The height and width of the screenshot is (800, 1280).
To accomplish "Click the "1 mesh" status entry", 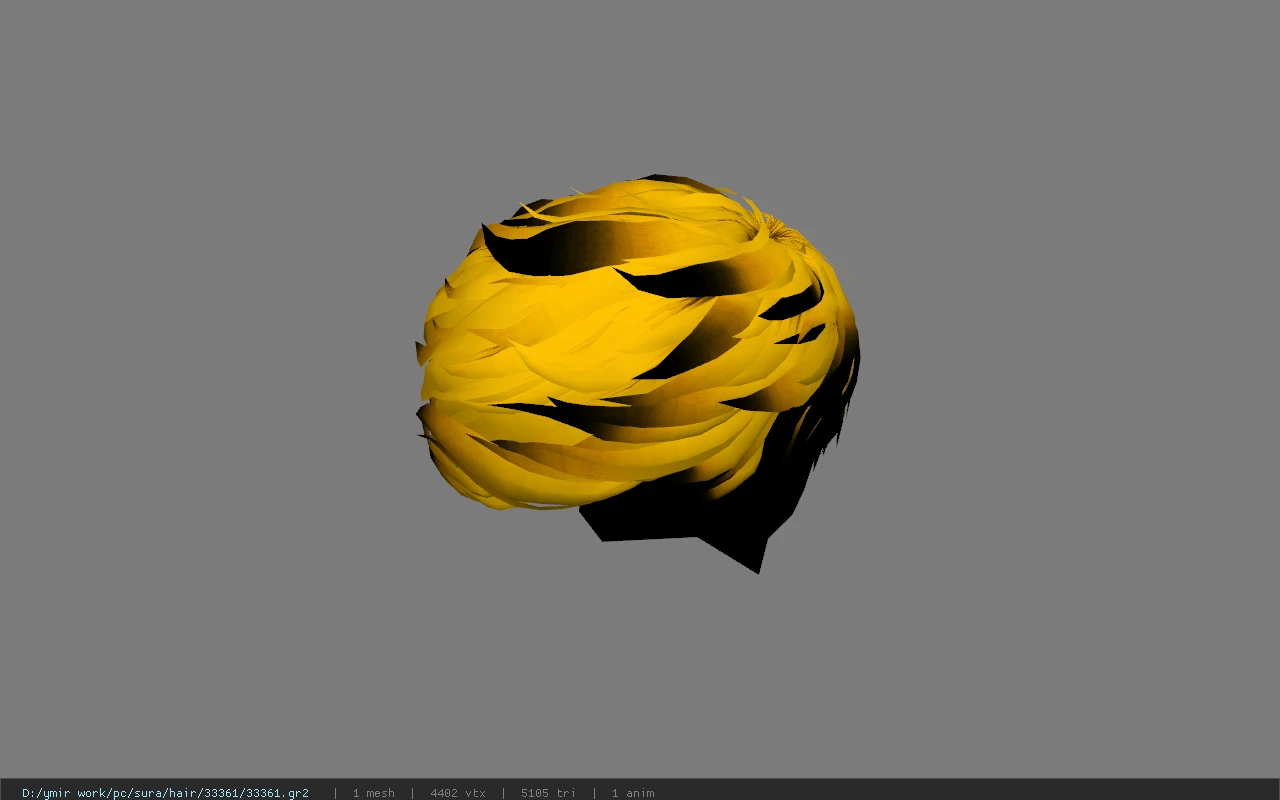I will coord(373,793).
